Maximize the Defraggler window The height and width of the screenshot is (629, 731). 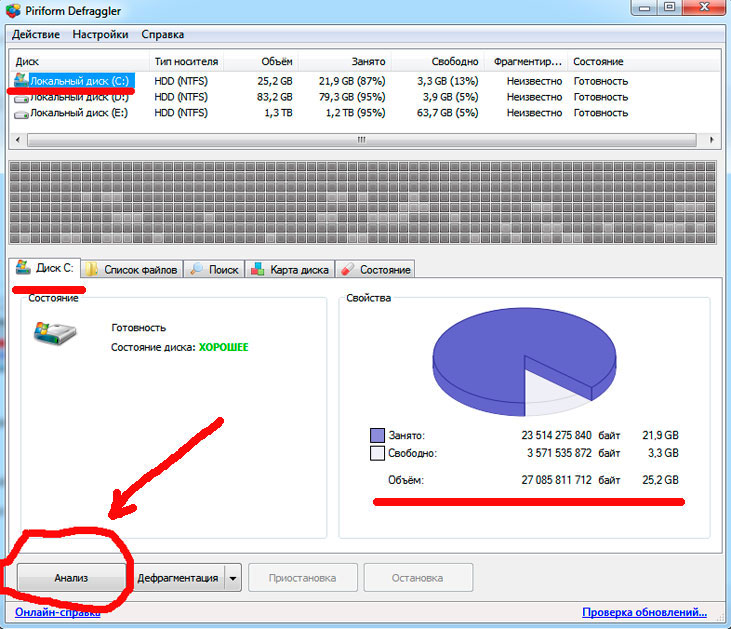(669, 7)
